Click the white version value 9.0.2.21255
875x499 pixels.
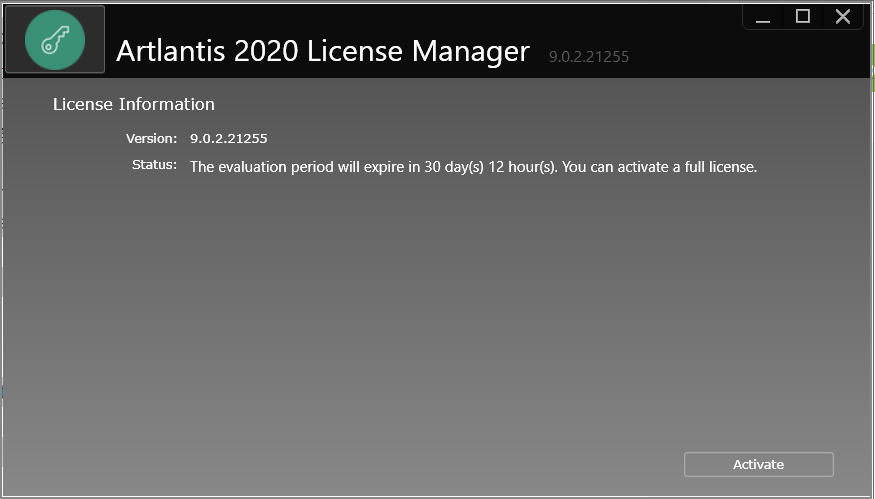pos(228,138)
